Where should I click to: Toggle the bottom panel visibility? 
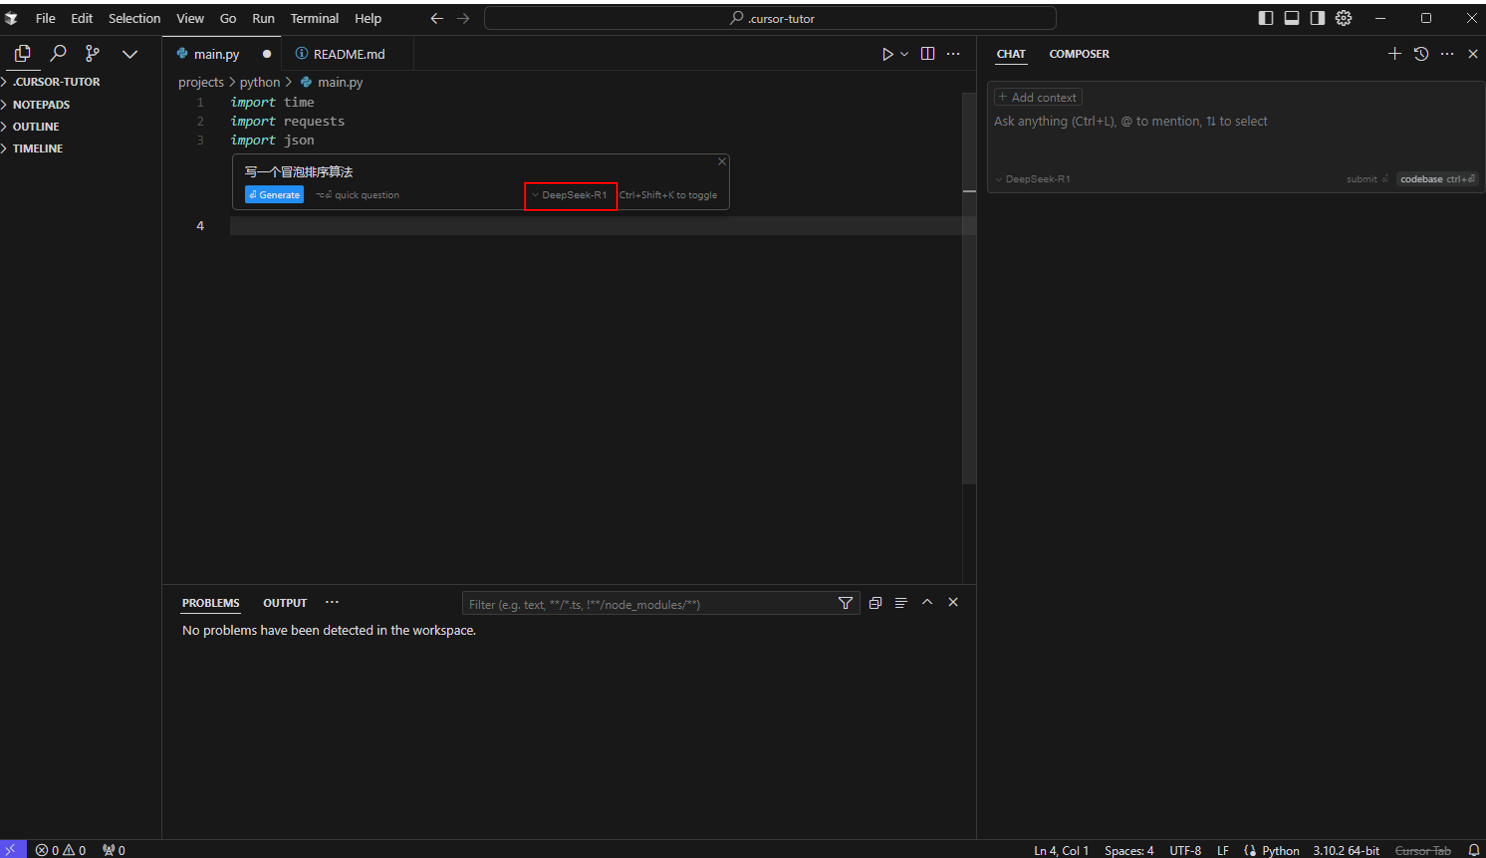pos(1292,18)
